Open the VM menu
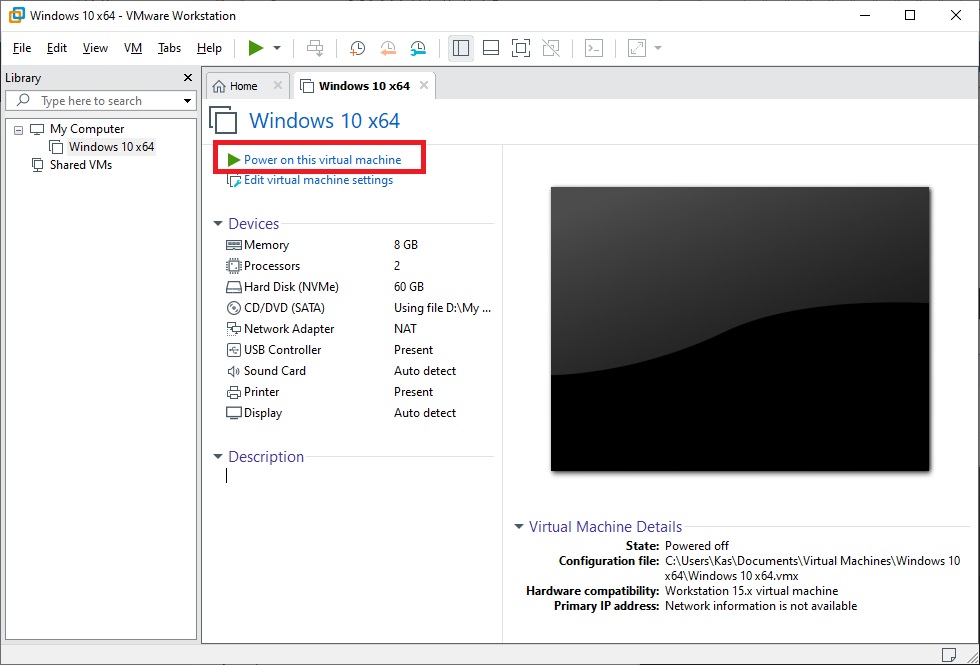The image size is (980, 665). [133, 48]
